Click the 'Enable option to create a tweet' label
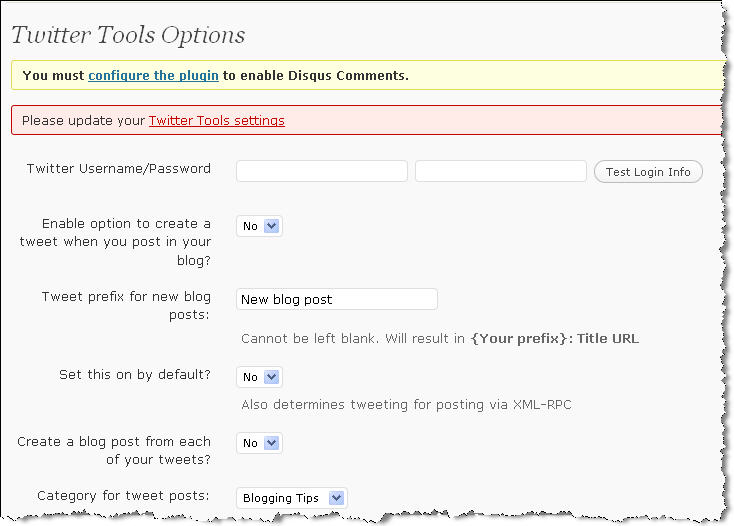The height and width of the screenshot is (526, 734). [x=115, y=241]
